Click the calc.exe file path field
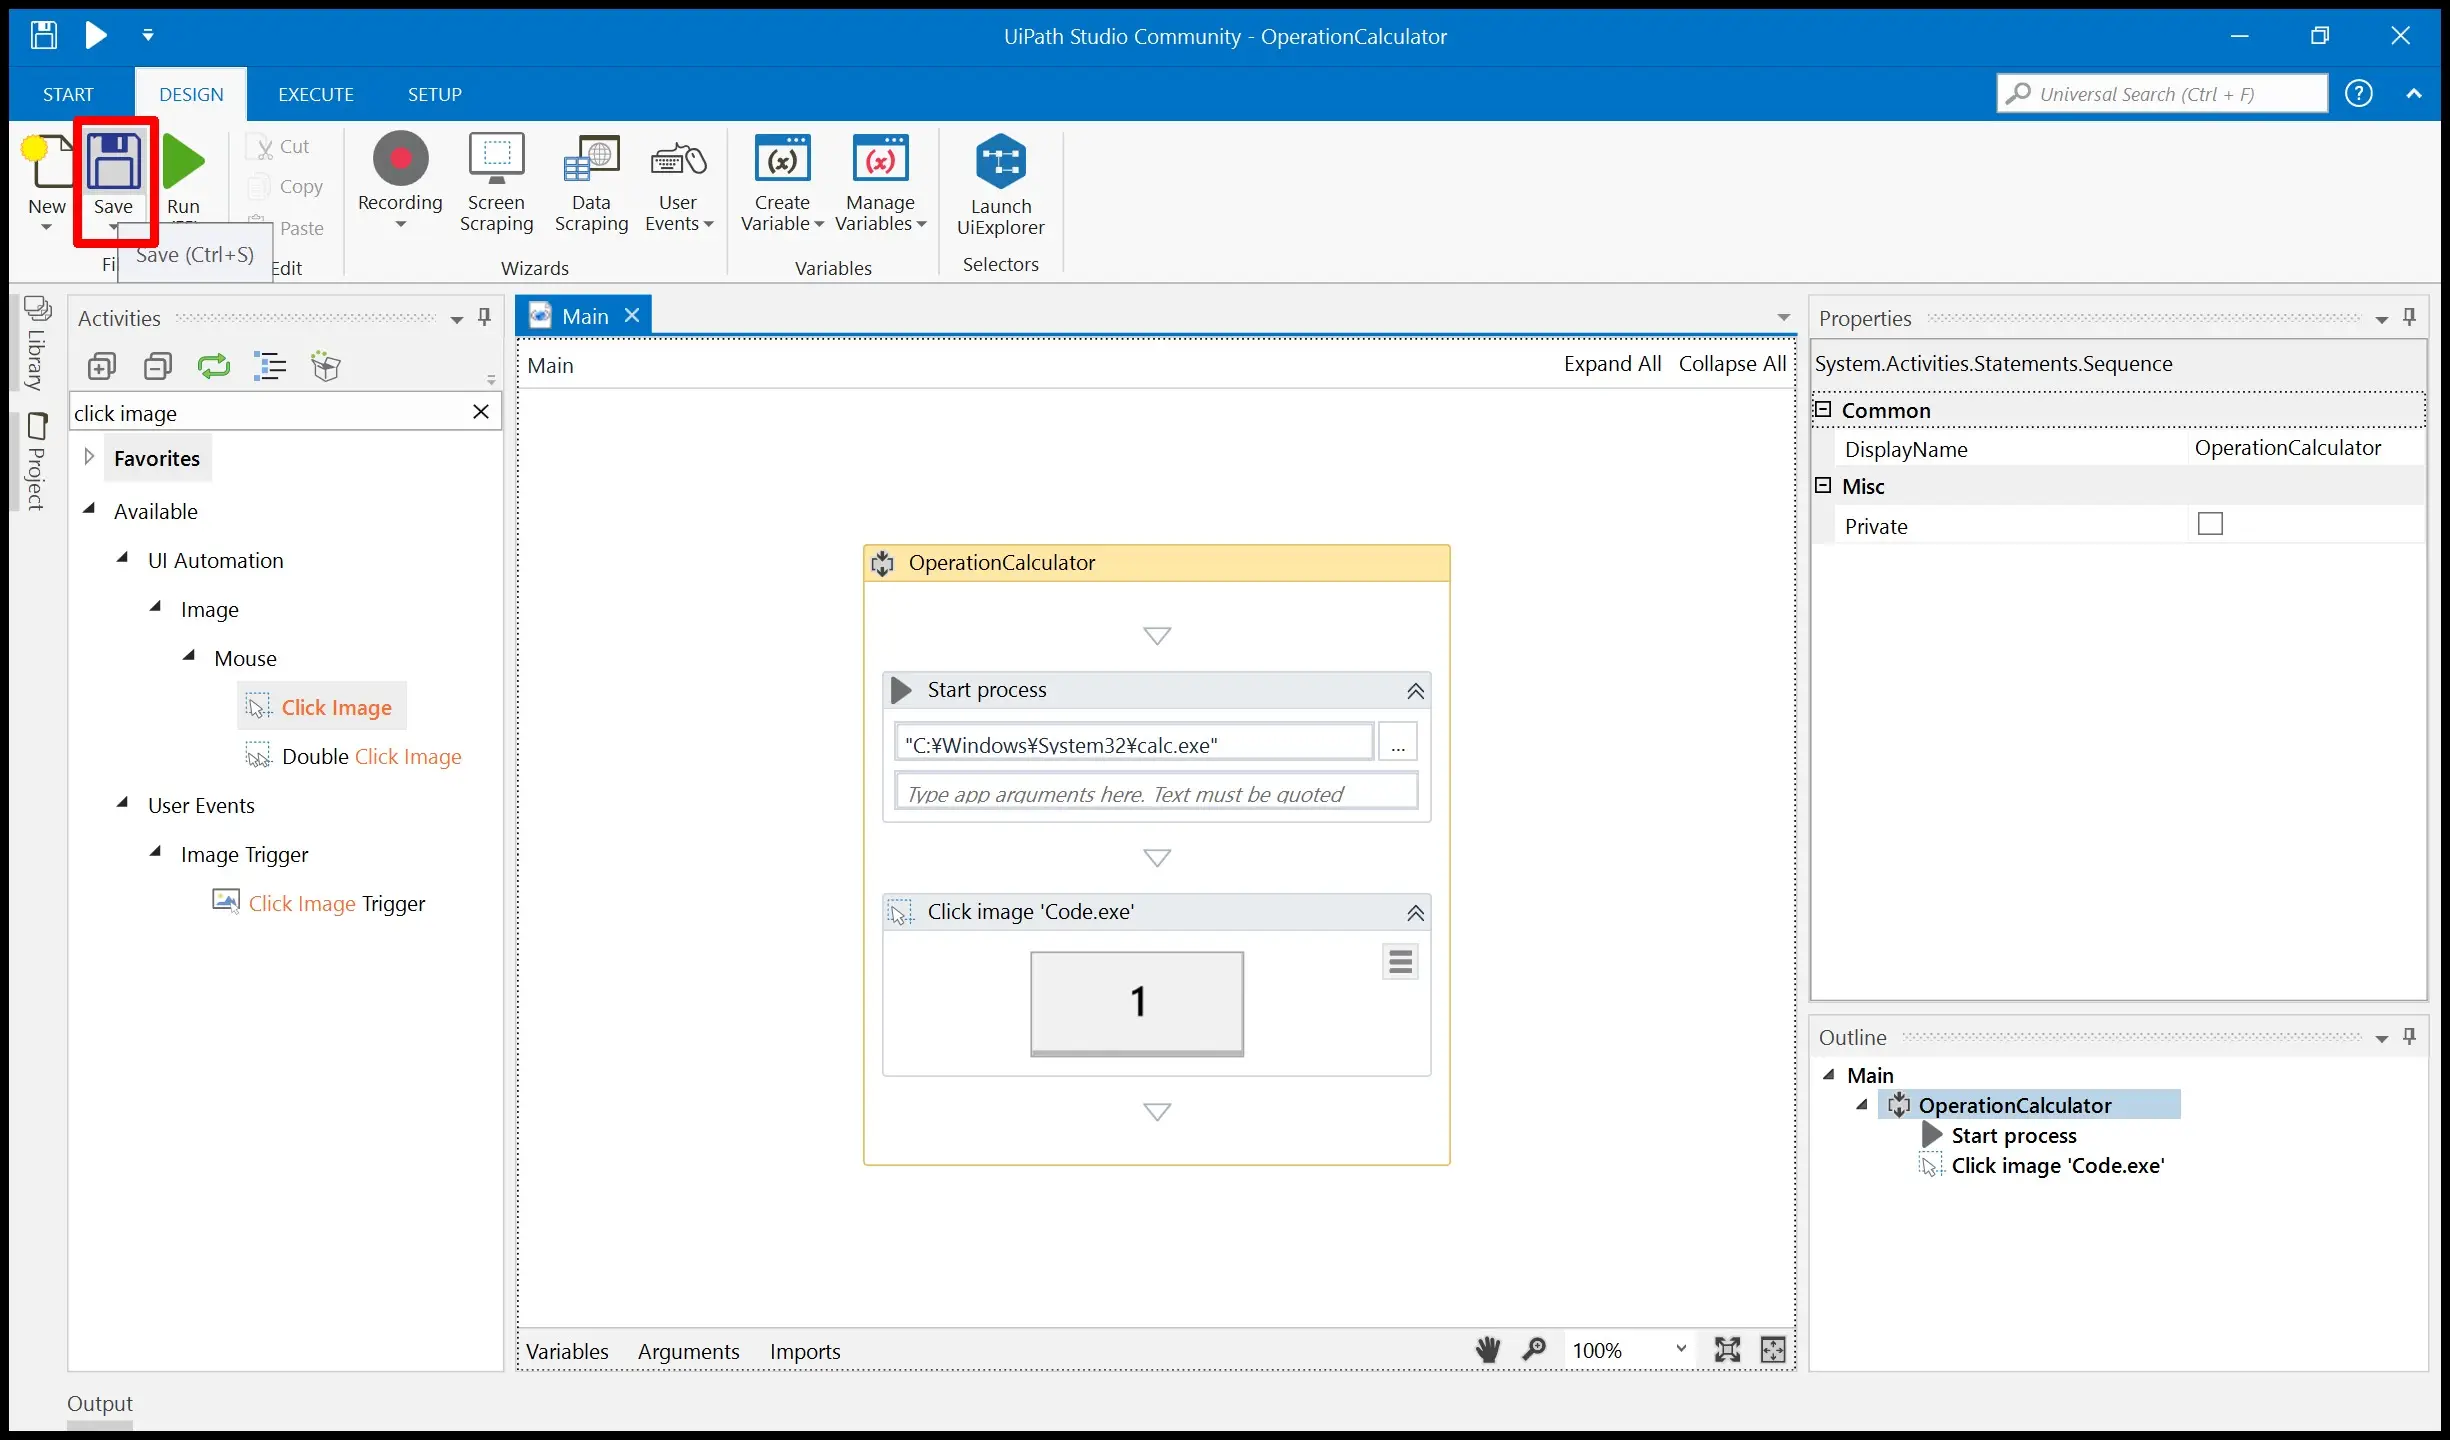2450x1440 pixels. [1134, 744]
